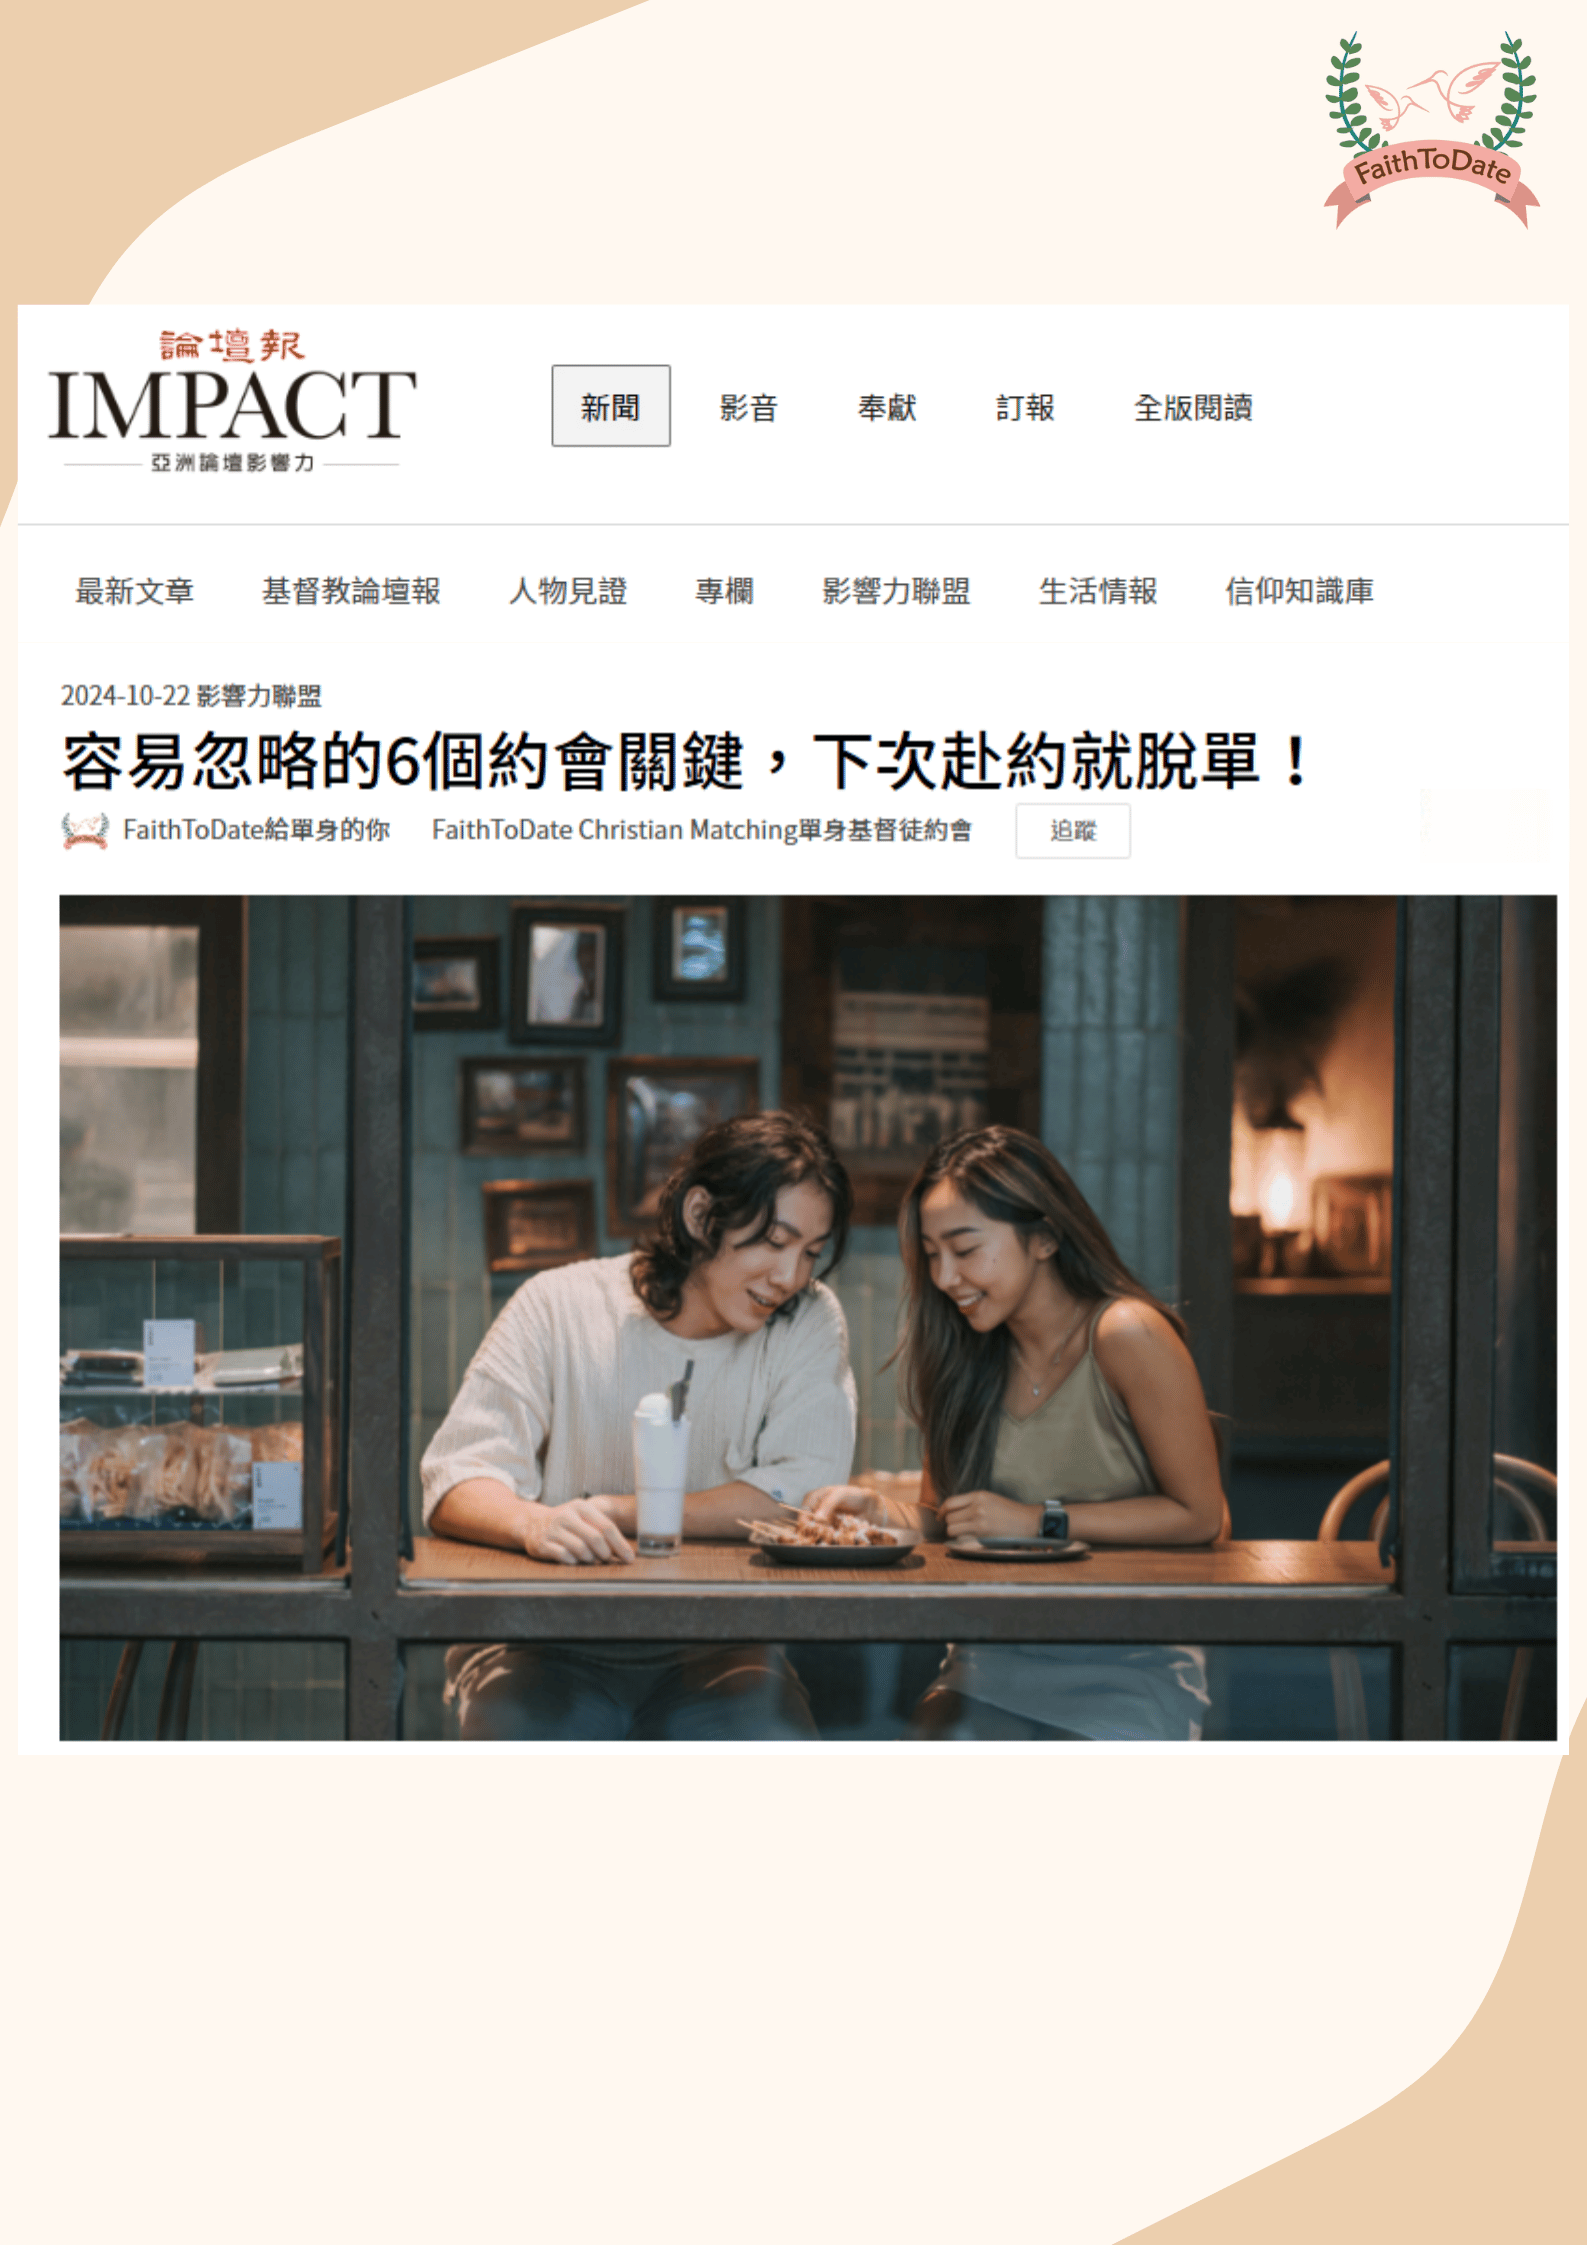The width and height of the screenshot is (1587, 2245).
Task: Open 影響力聯盟 in the category bar
Action: 896,591
